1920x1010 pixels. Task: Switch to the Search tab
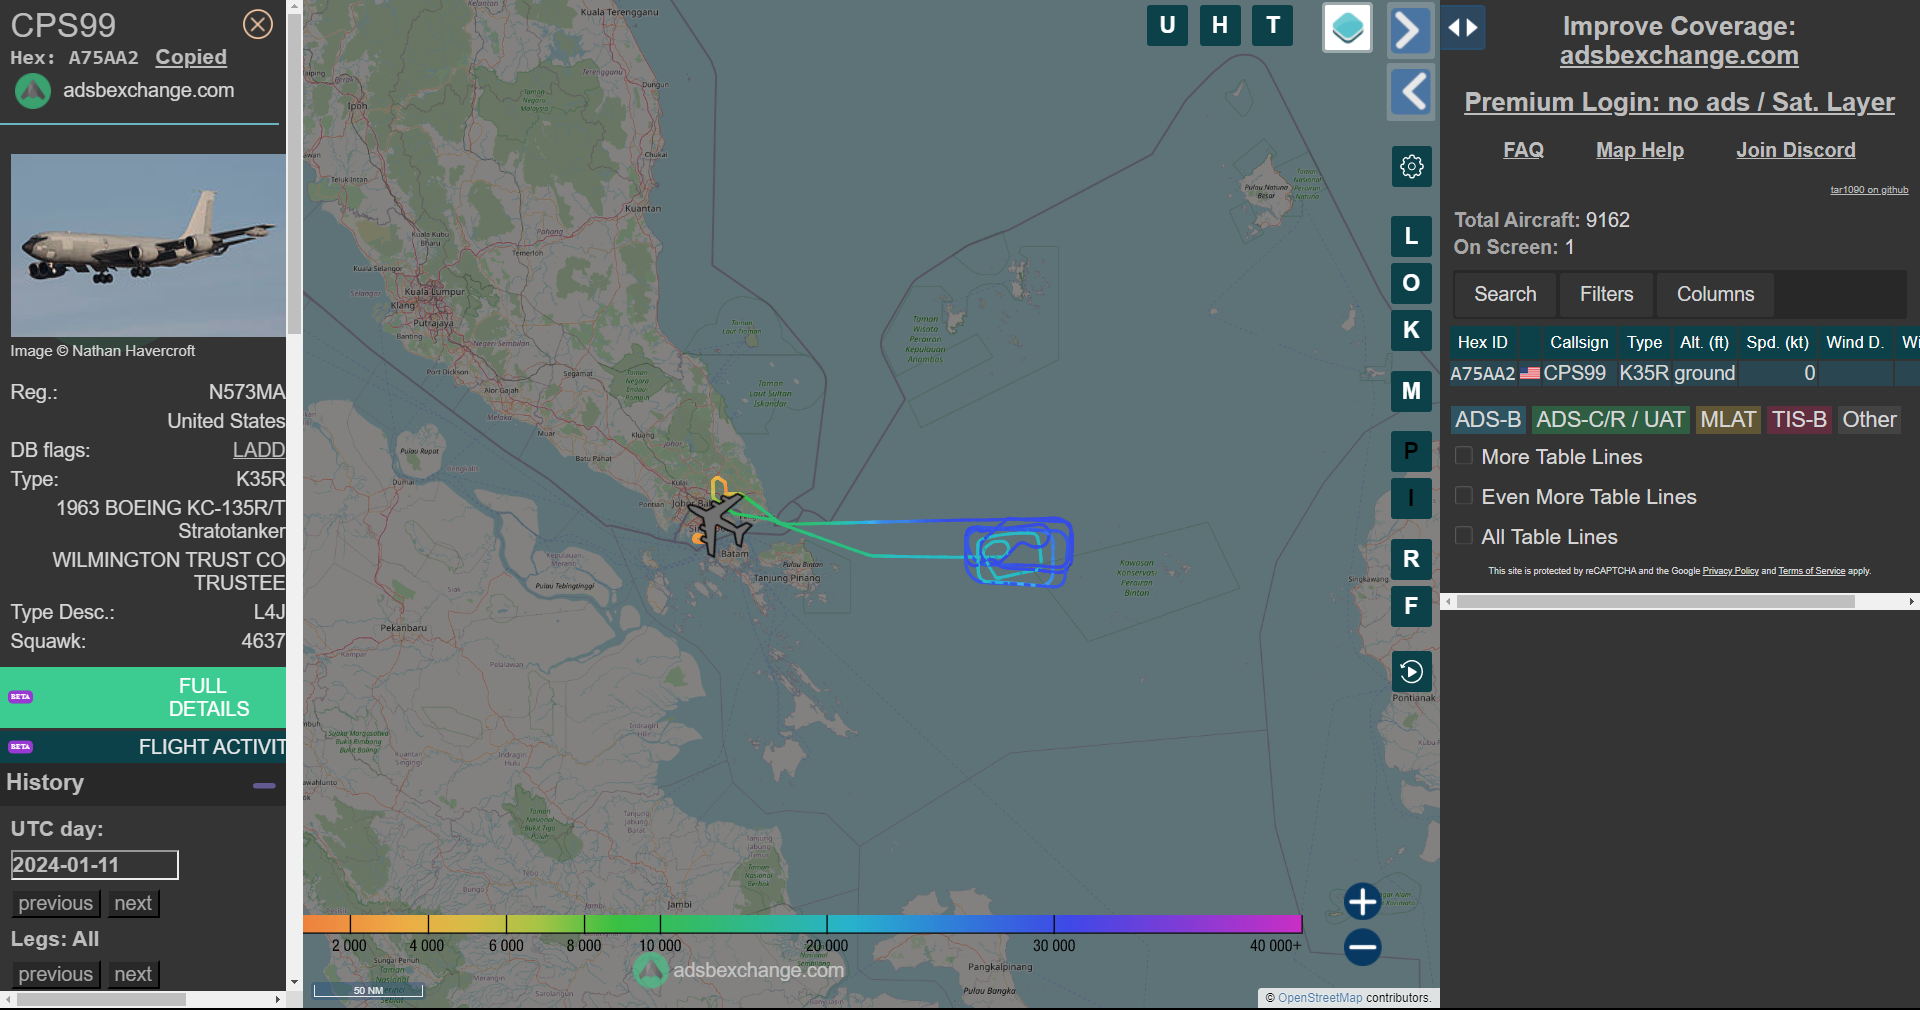click(1505, 294)
